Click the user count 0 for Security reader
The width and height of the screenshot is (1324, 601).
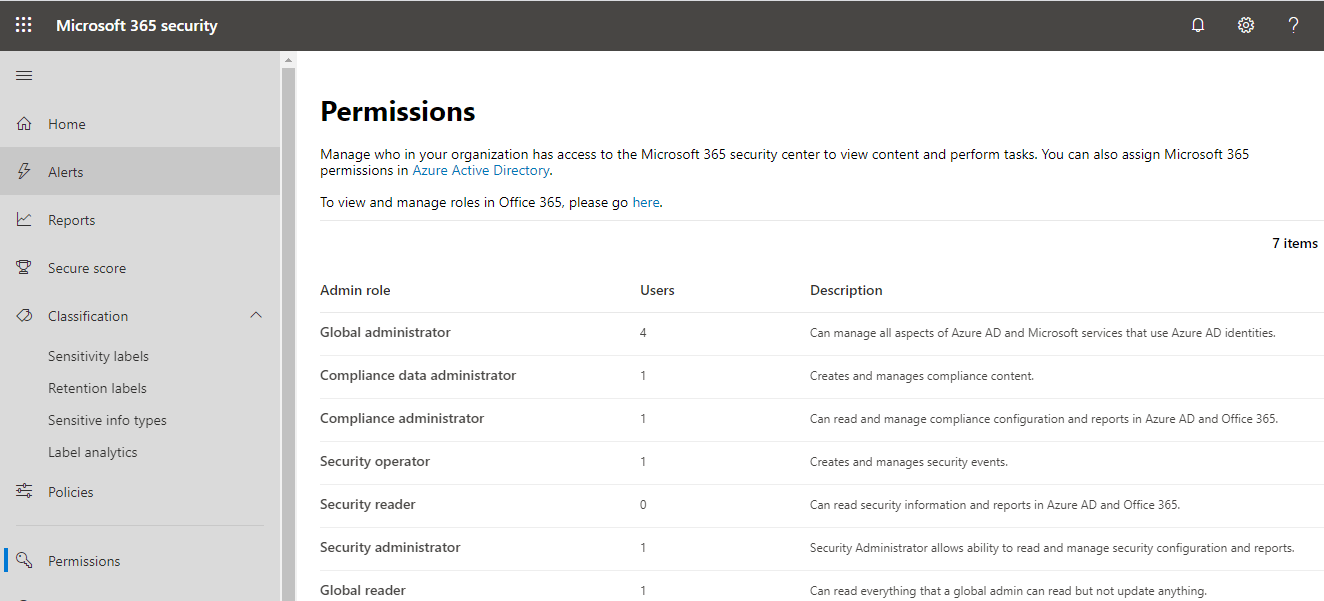point(643,505)
